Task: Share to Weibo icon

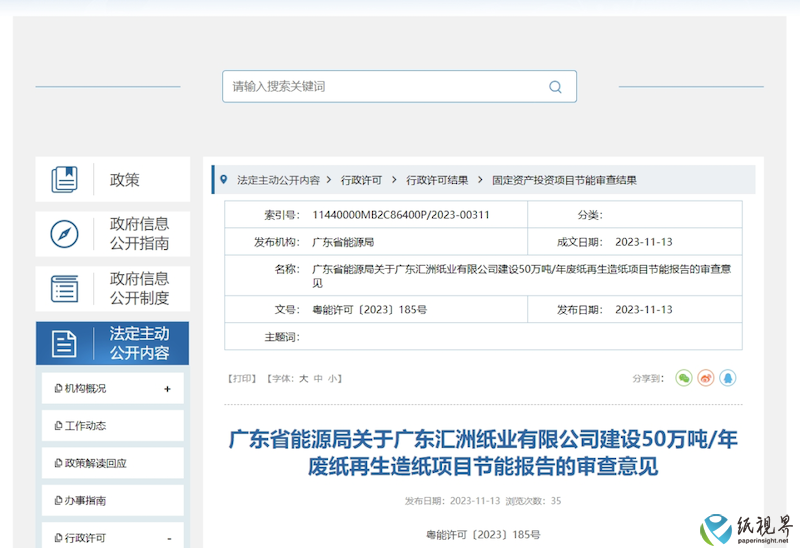Action: [x=706, y=378]
